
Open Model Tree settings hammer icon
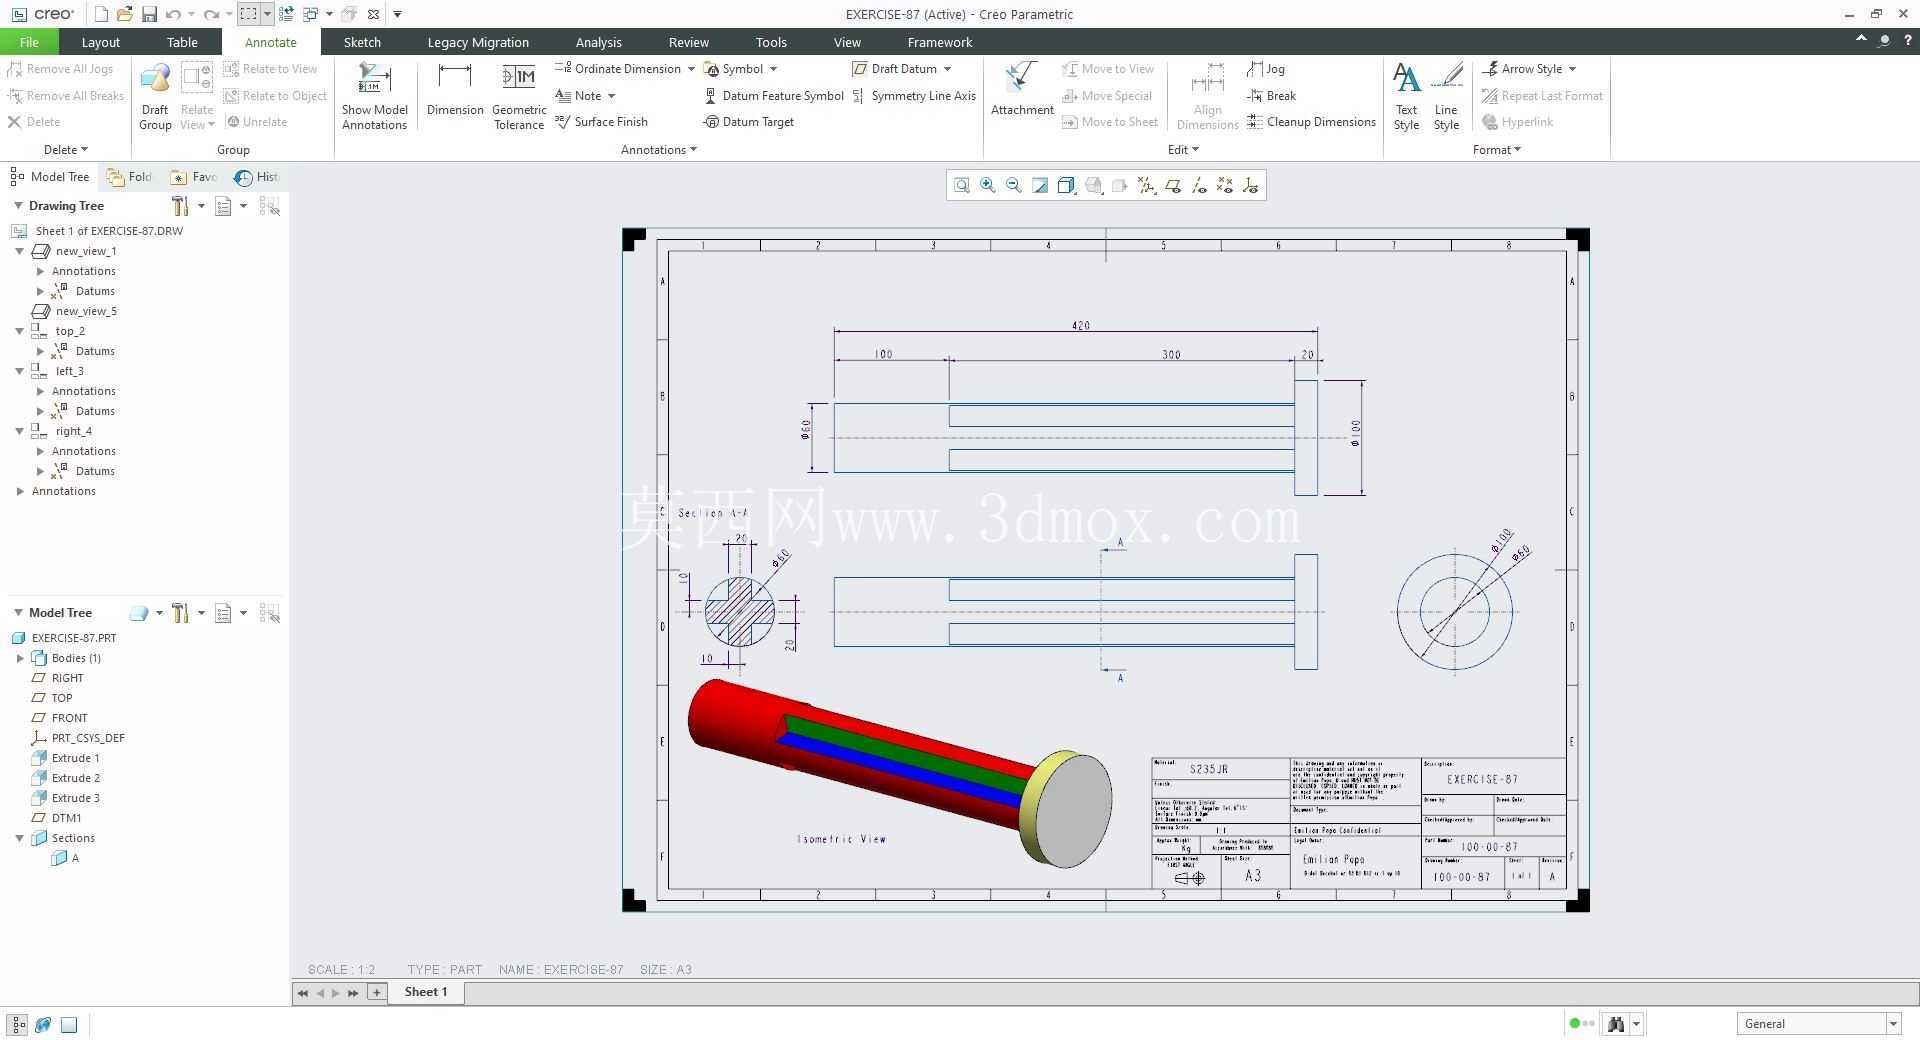coord(180,613)
